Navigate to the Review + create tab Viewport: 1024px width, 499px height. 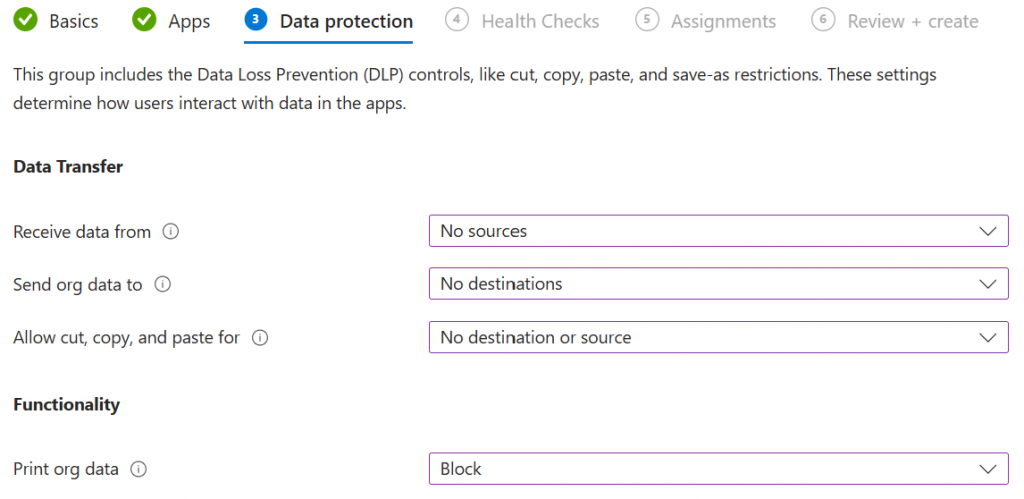pos(913,21)
